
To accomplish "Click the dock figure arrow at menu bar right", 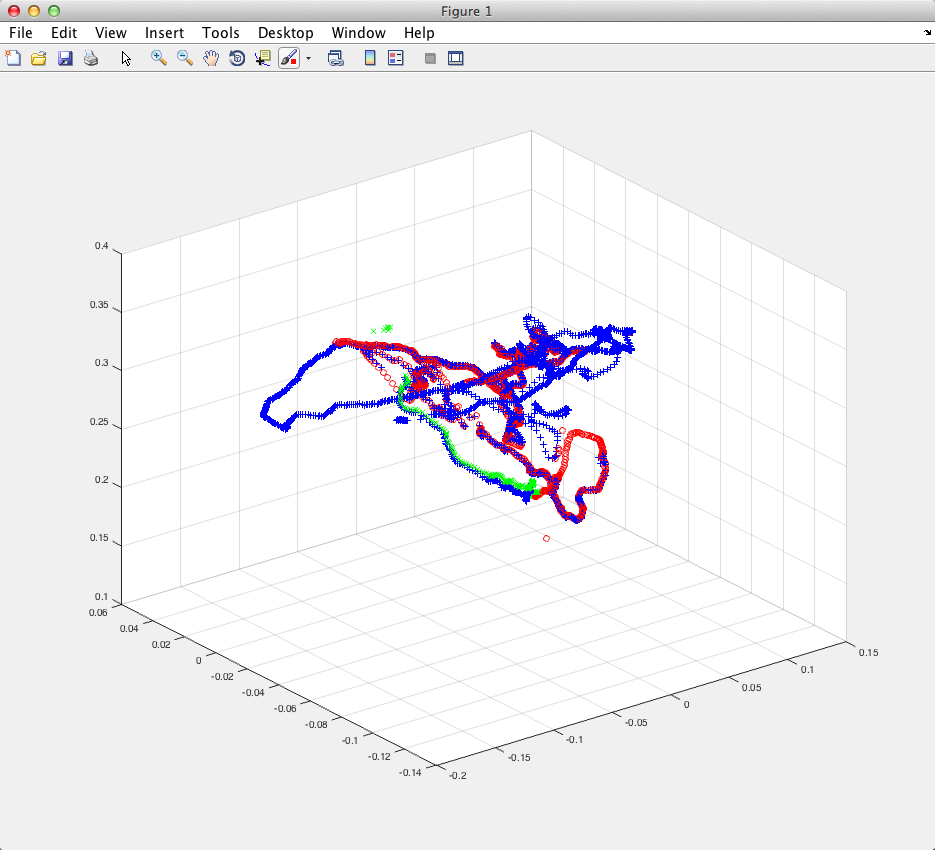I will pos(927,33).
